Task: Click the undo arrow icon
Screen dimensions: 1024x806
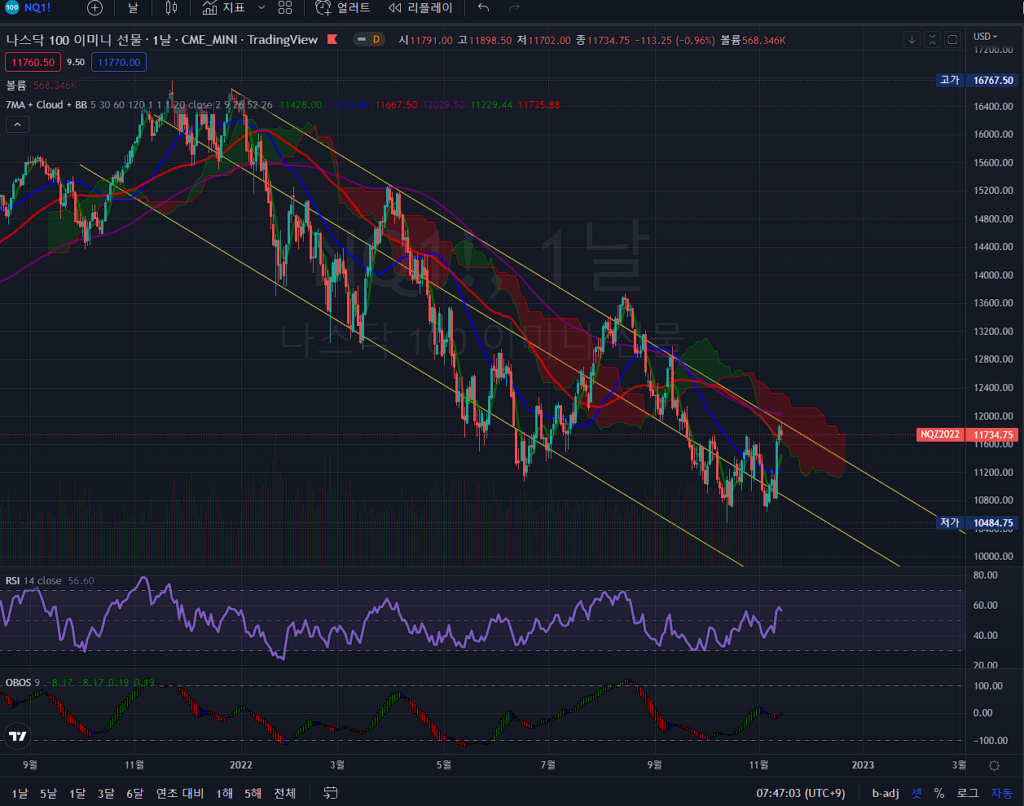Action: 484,8
